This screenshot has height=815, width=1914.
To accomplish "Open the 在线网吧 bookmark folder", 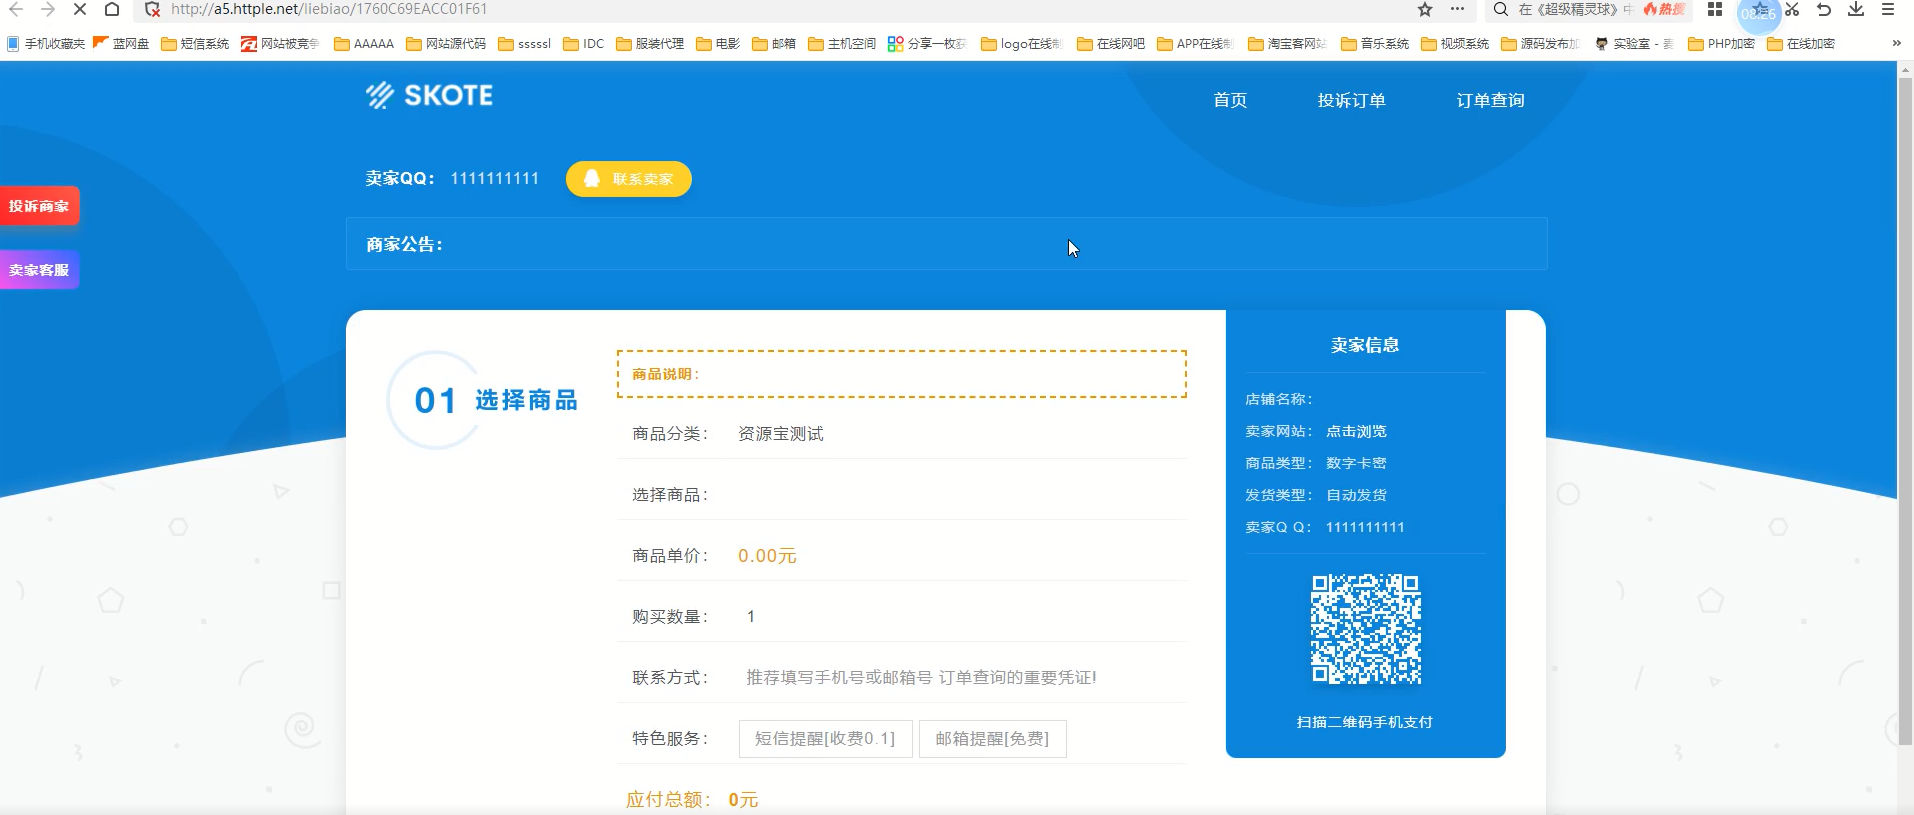I will pos(1111,44).
